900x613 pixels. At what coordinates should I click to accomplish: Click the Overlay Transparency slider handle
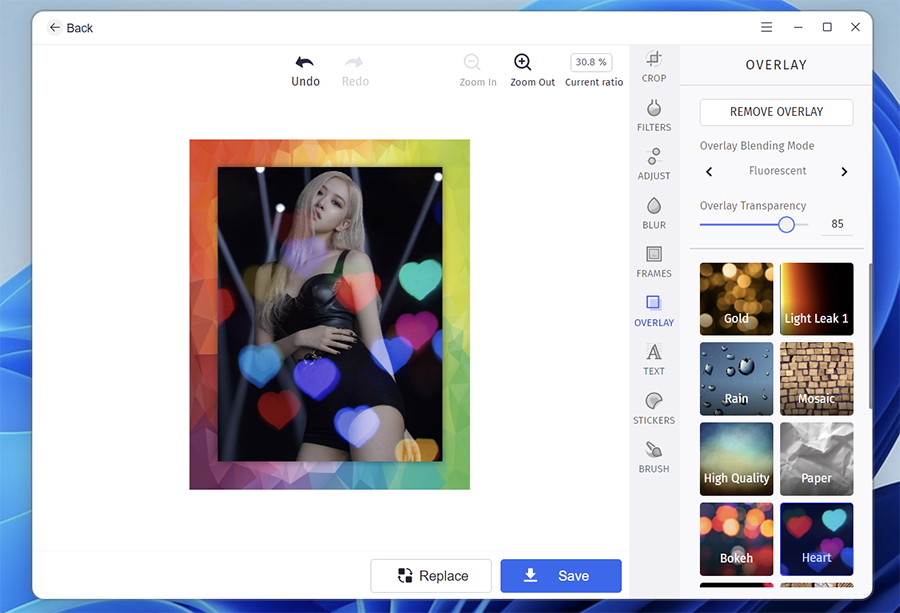click(x=786, y=224)
